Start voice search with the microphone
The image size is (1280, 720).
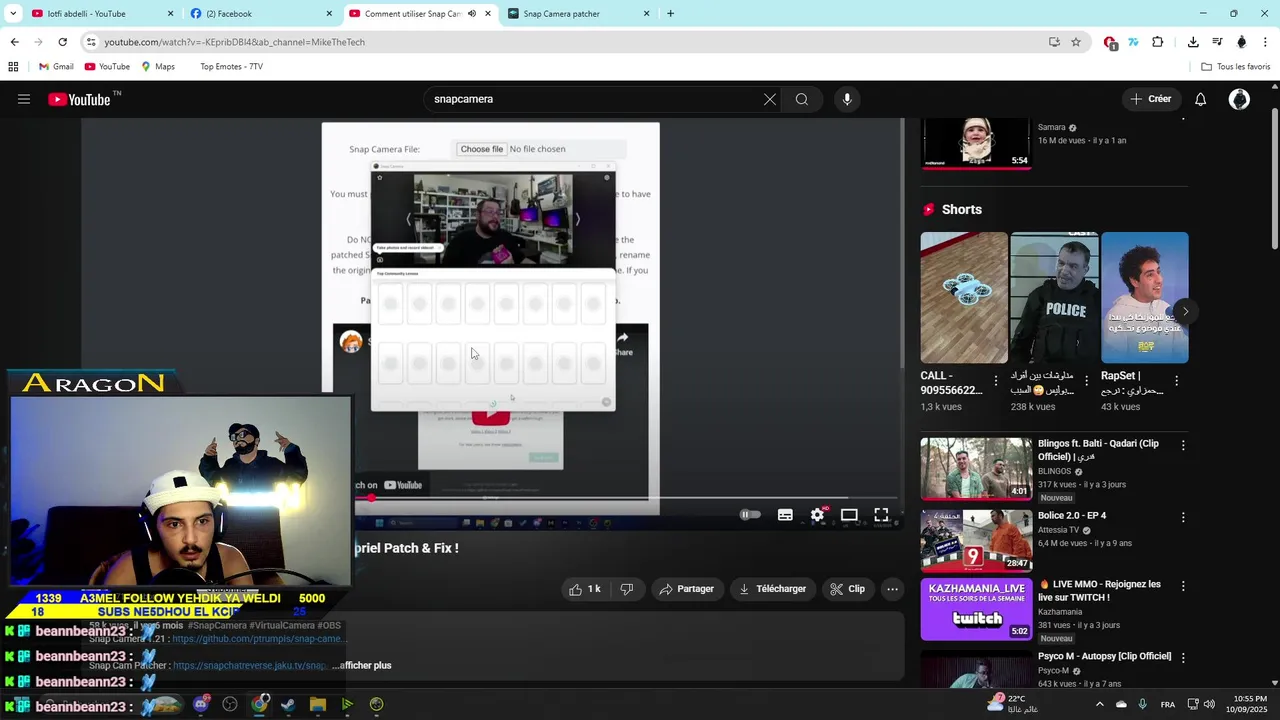pyautogui.click(x=847, y=99)
